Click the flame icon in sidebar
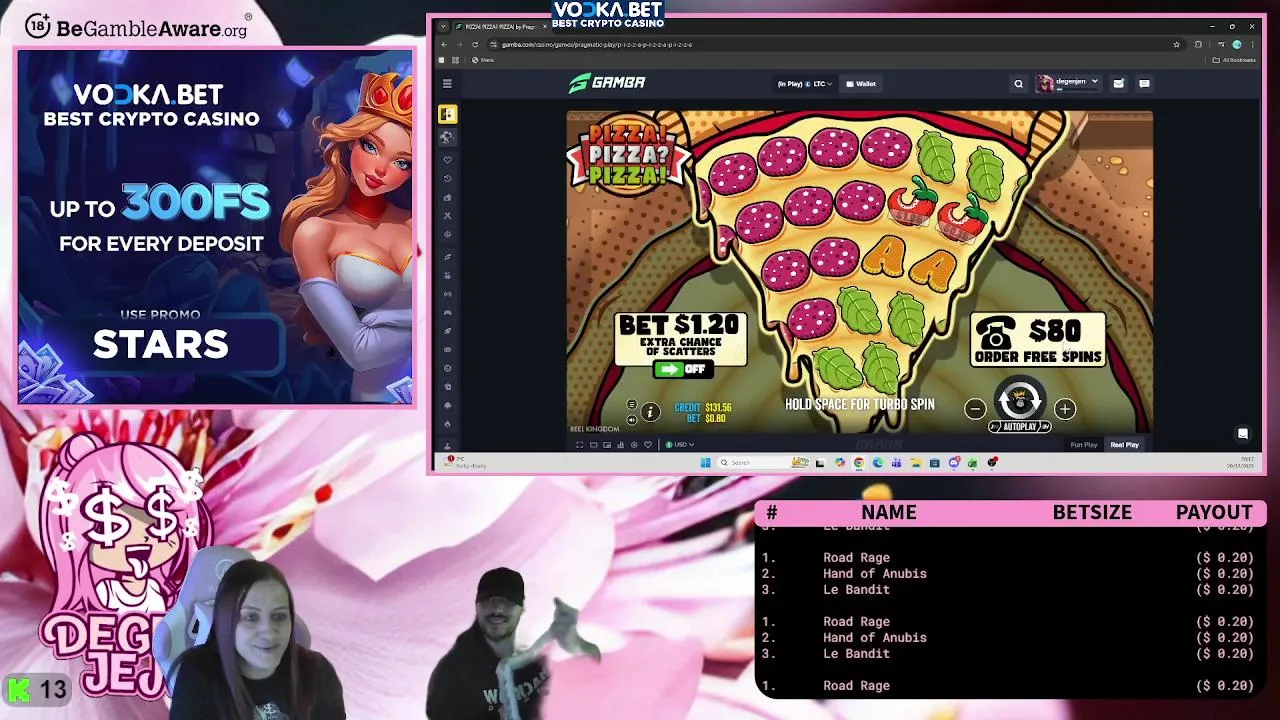 [447, 424]
